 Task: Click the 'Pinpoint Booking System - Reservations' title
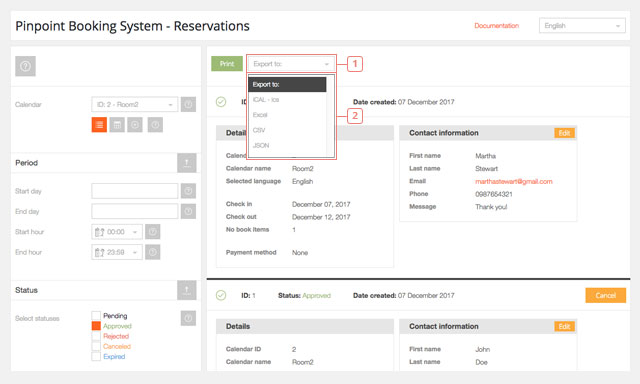click(x=132, y=26)
